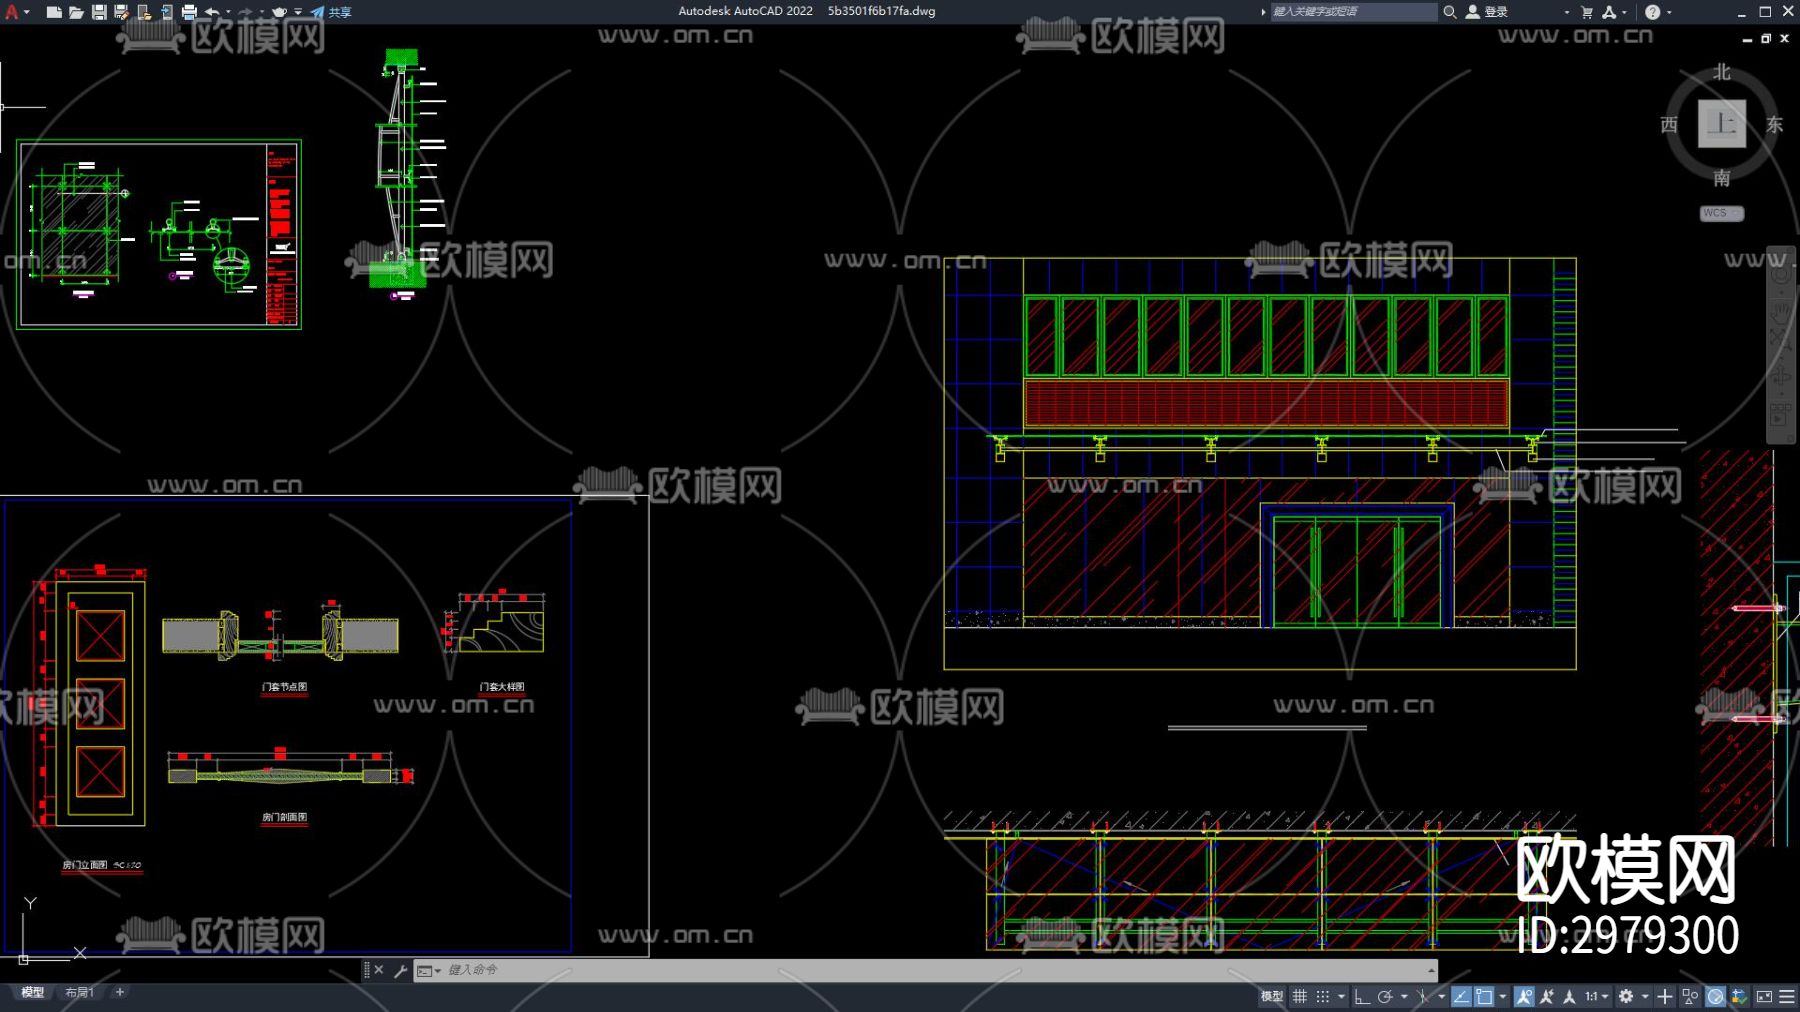This screenshot has height=1012, width=1800.
Task: Click the New drawing icon
Action: pos(54,12)
